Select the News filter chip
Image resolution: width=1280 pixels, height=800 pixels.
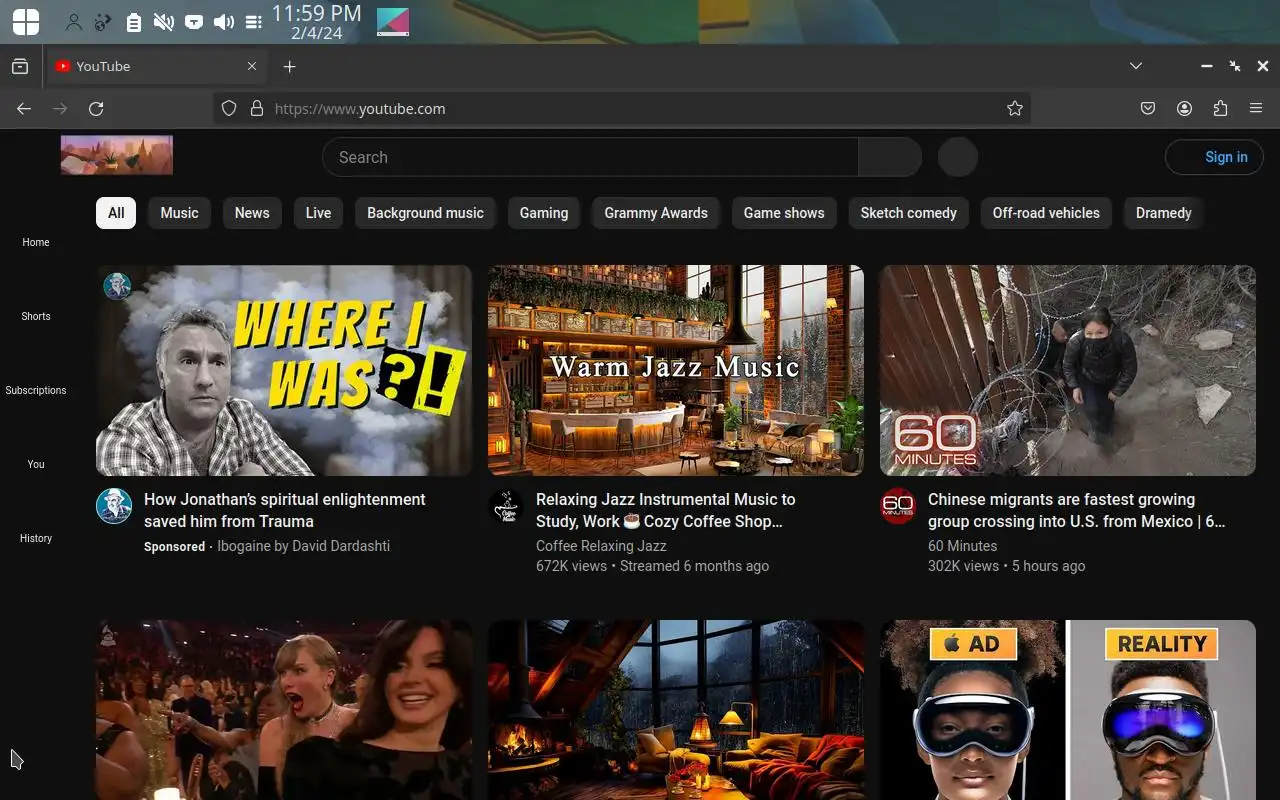[x=252, y=213]
